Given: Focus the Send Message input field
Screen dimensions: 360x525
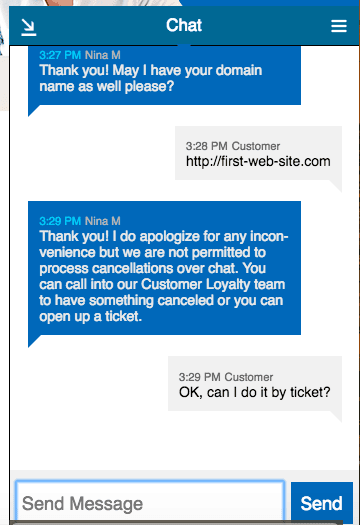Looking at the screenshot, I should (150, 503).
